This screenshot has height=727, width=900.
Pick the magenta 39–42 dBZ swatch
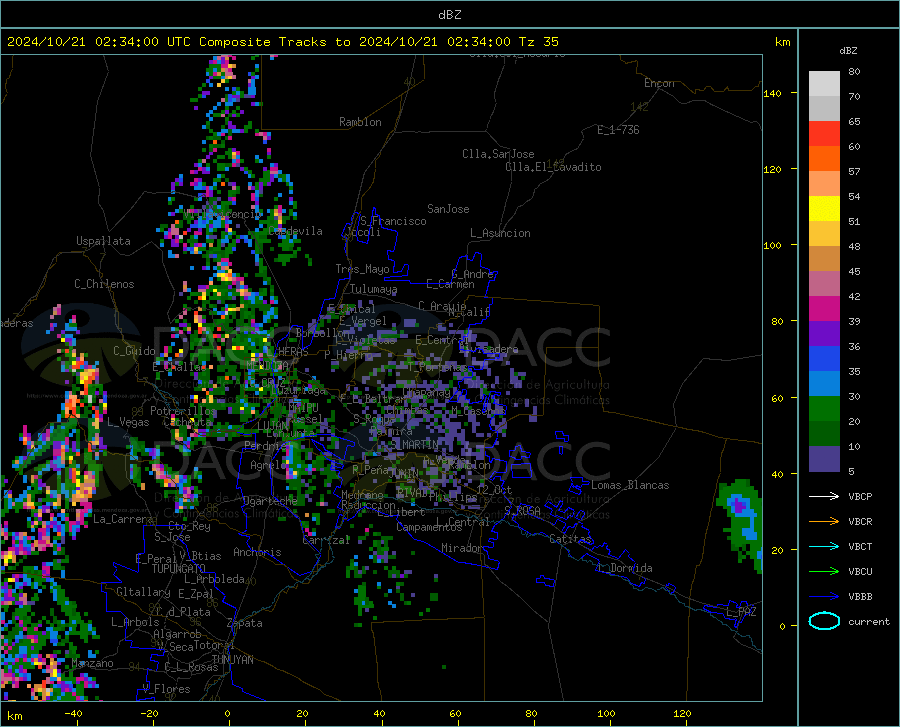(x=824, y=309)
